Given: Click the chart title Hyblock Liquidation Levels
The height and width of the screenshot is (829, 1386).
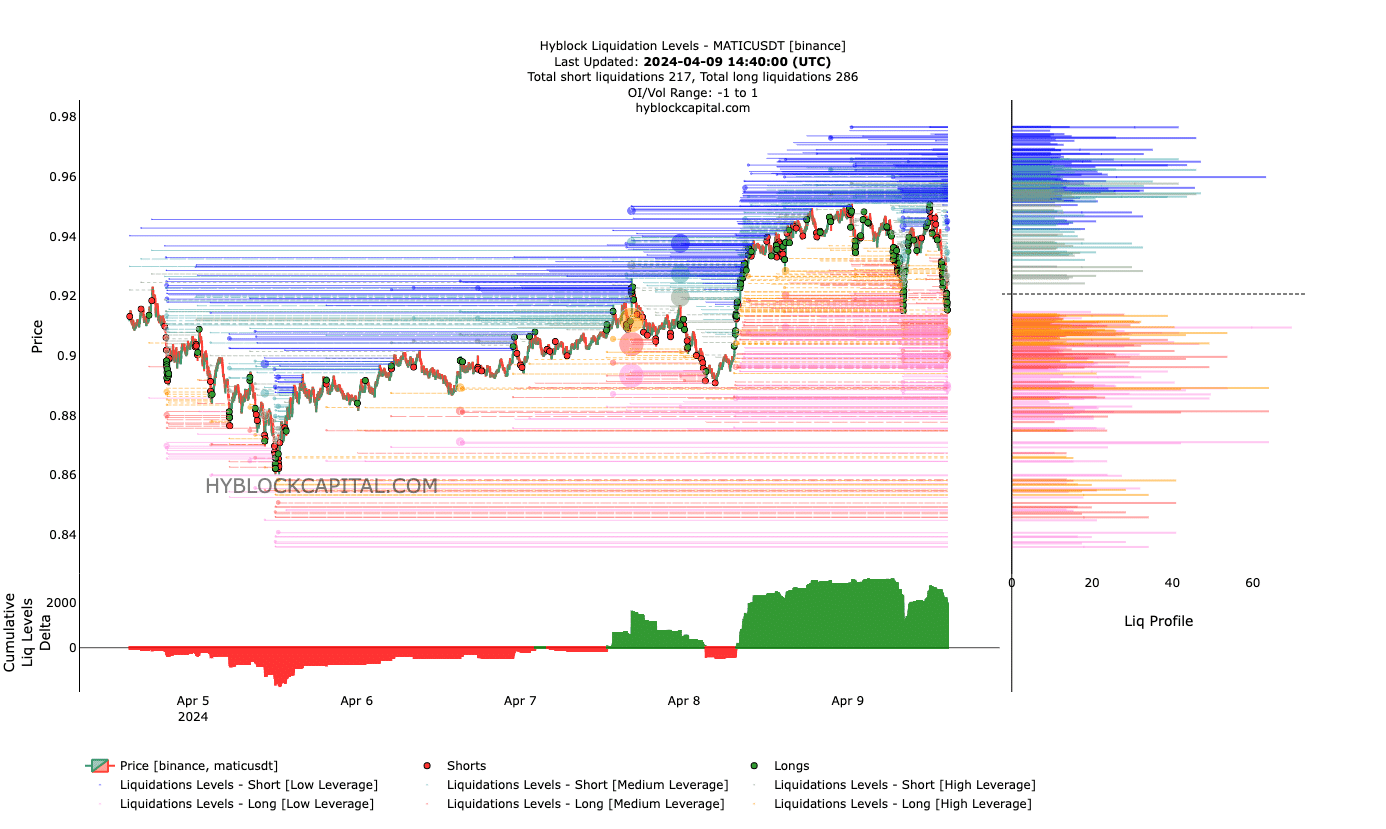Looking at the screenshot, I should click(x=693, y=45).
